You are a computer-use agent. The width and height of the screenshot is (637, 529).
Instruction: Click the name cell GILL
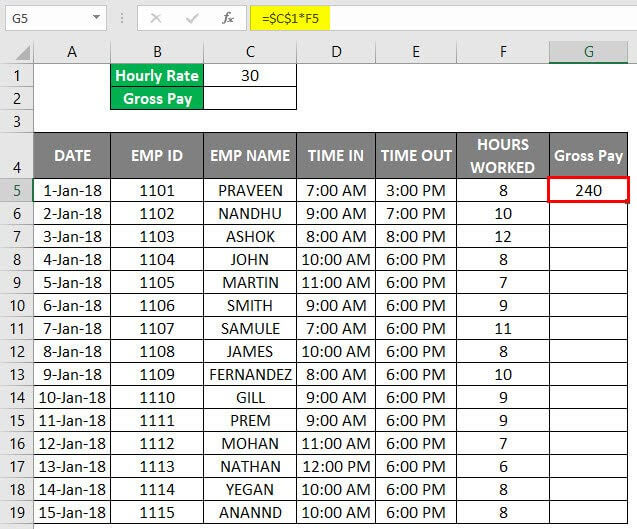(250, 397)
